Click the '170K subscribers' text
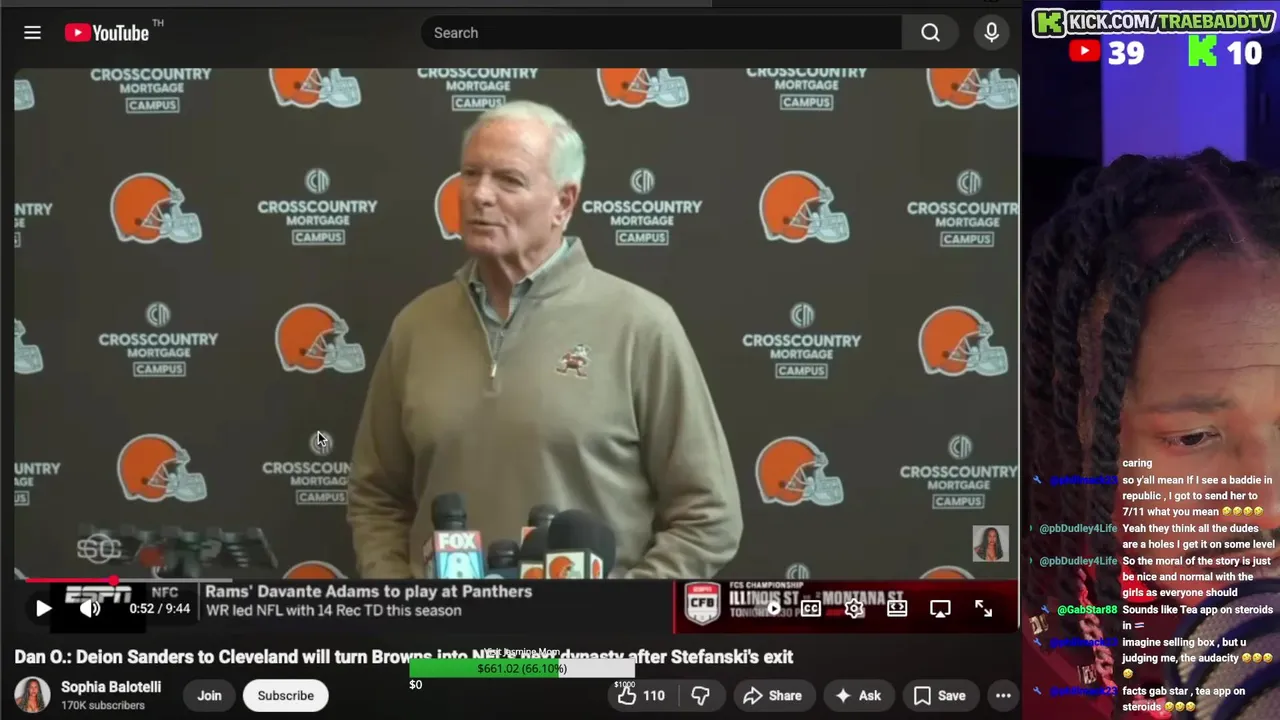This screenshot has height=720, width=1280. point(103,706)
